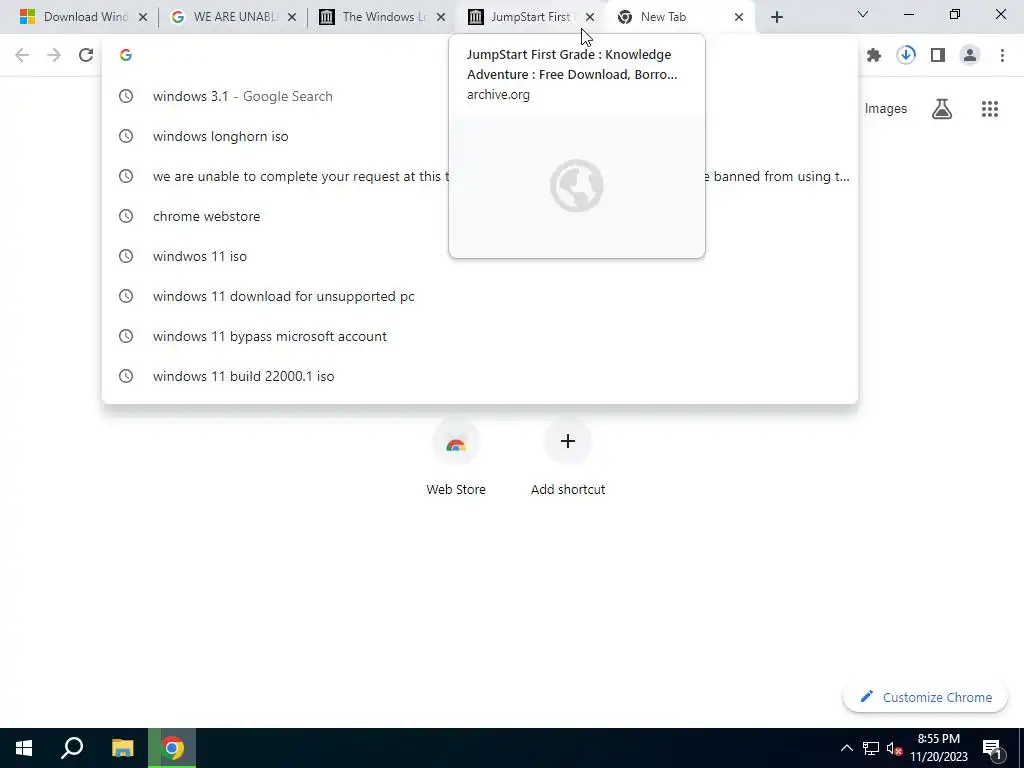Viewport: 1024px width, 768px height.
Task: Reload the page
Action: [86, 55]
